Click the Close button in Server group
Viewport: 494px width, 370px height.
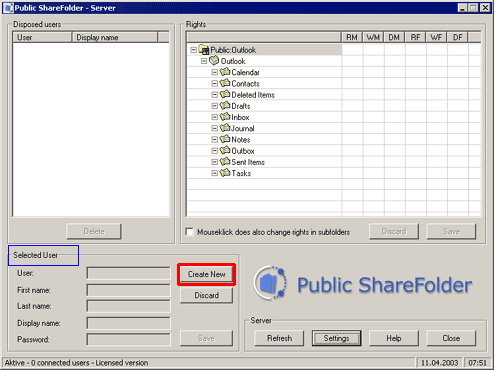pyautogui.click(x=451, y=338)
